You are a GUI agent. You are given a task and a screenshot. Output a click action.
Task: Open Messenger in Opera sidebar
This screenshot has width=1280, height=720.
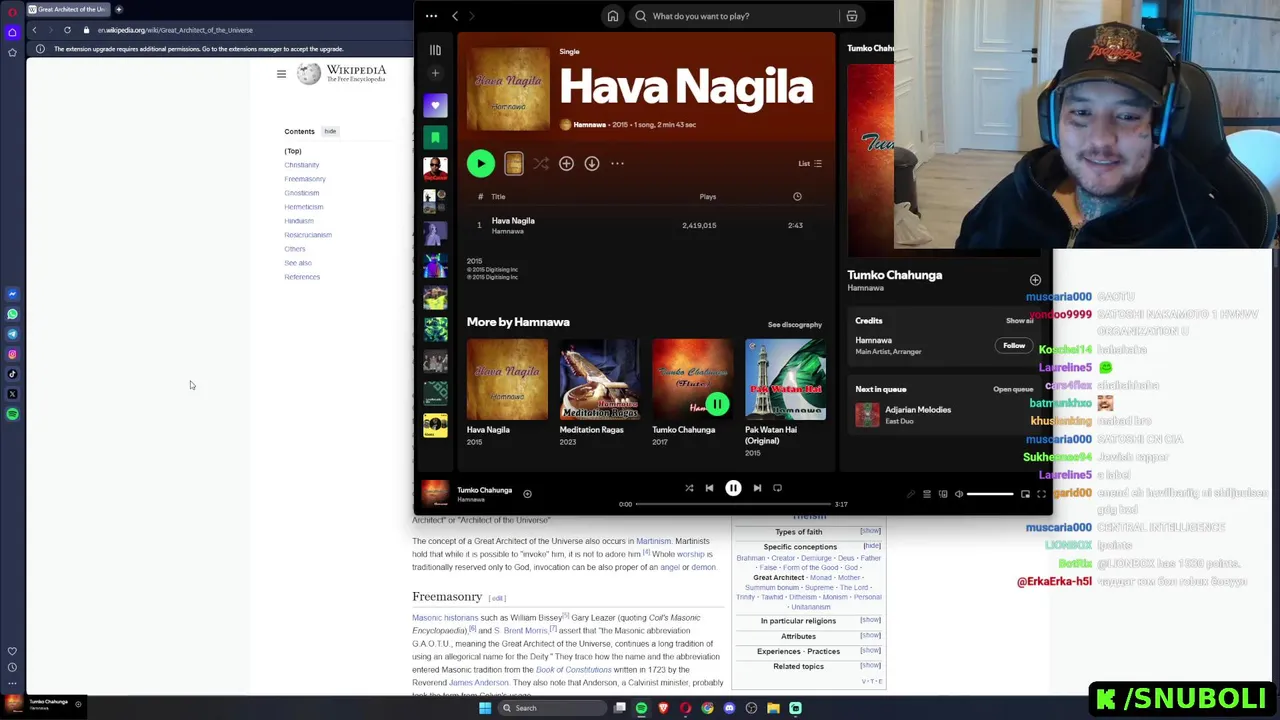tap(12, 294)
